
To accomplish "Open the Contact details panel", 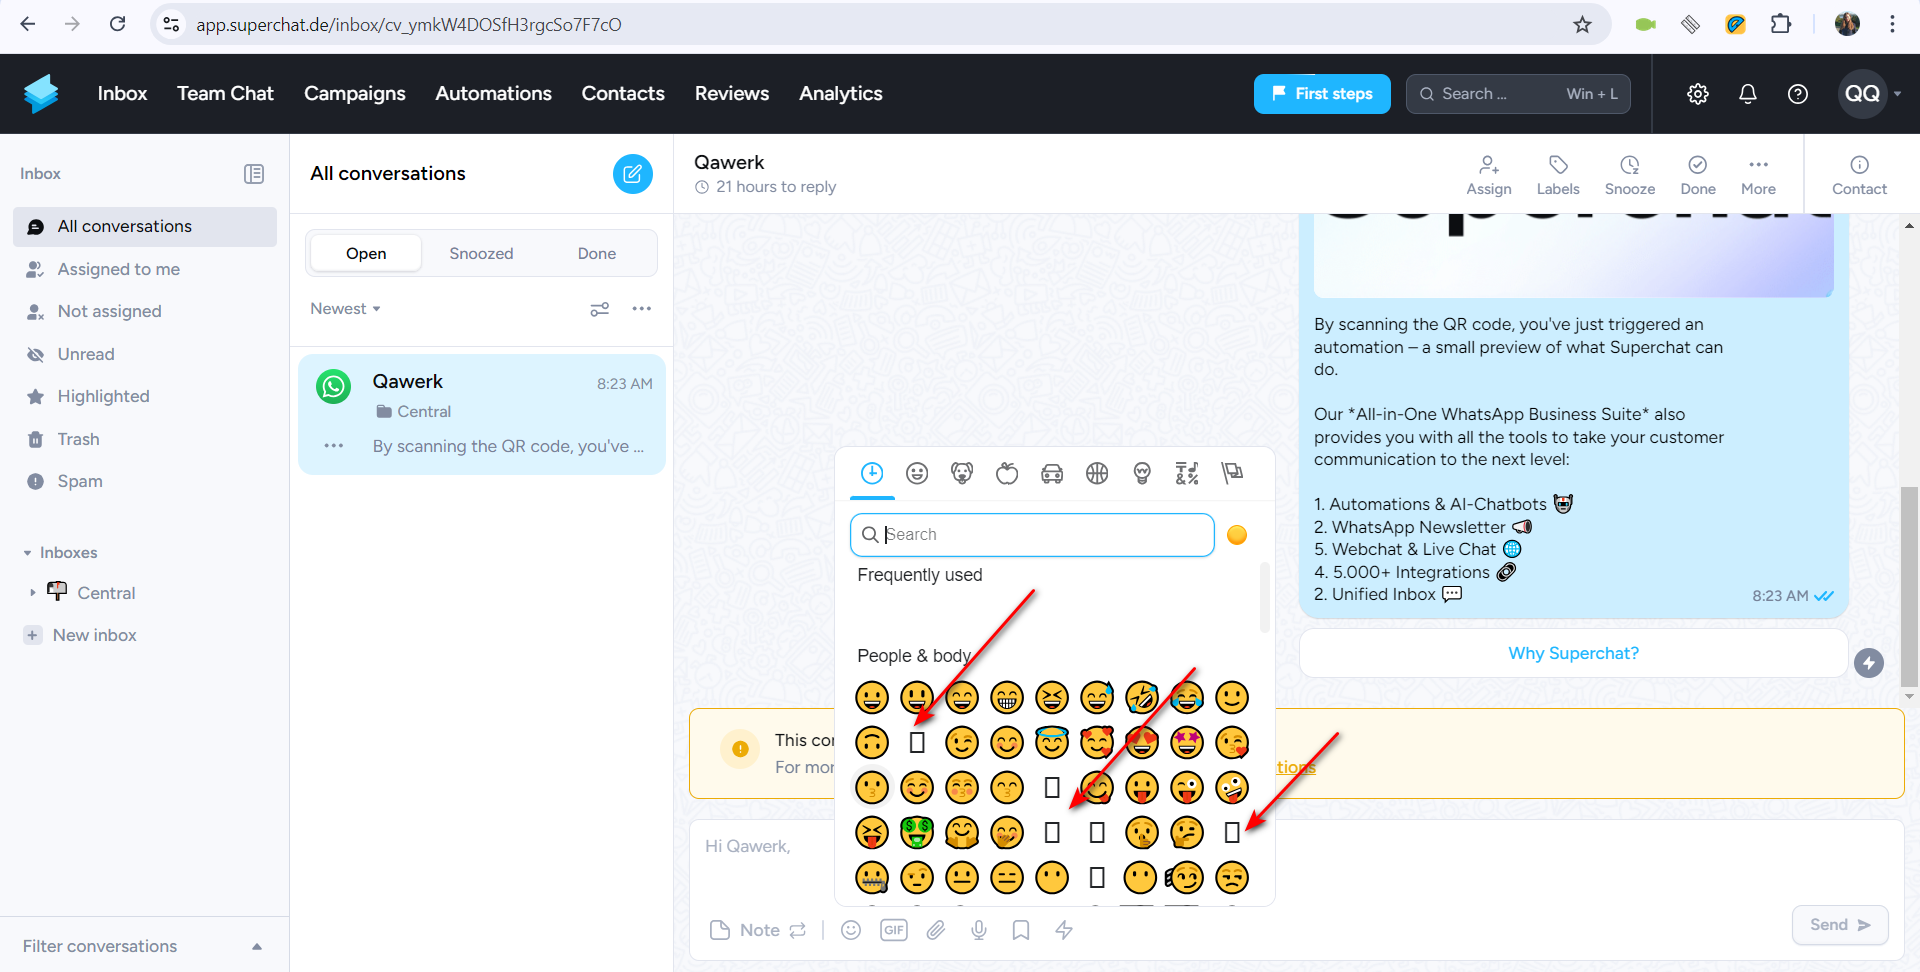I will 1860,175.
